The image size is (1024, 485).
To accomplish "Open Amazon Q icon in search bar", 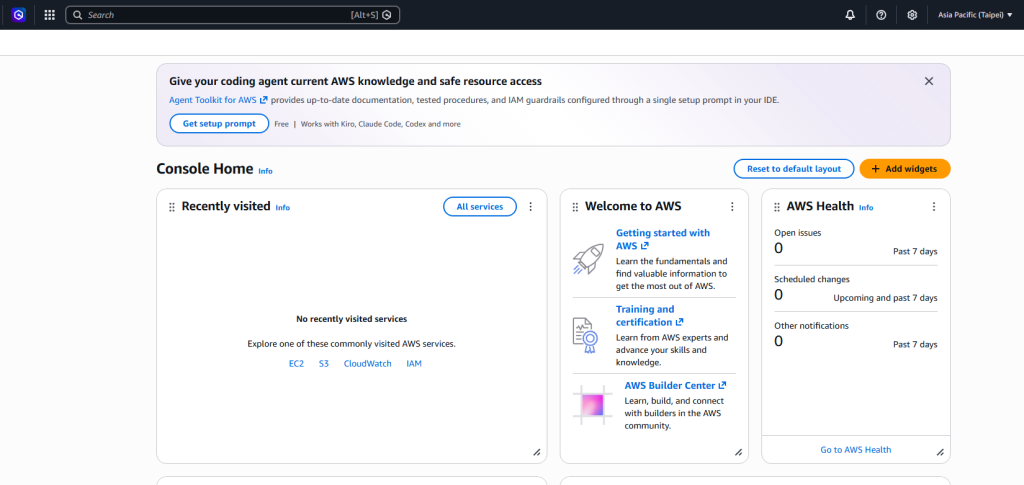I will 387,15.
